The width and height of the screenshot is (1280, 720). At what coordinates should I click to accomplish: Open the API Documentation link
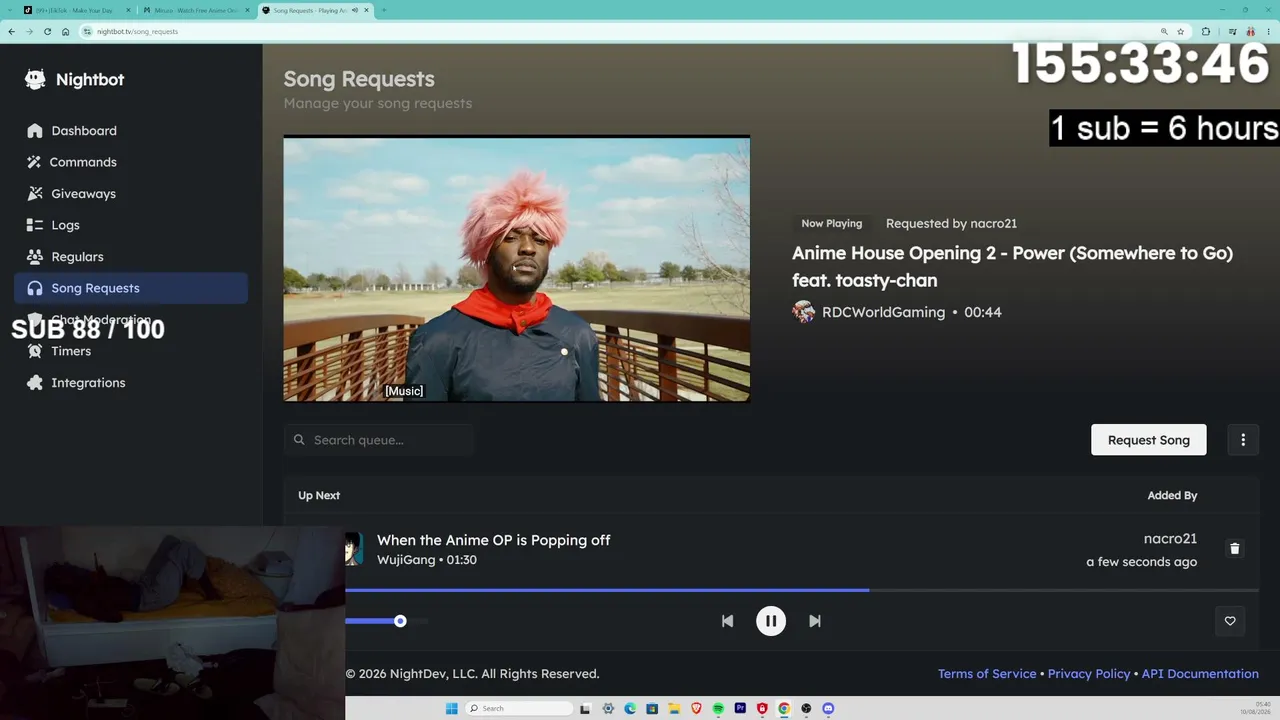tap(1200, 674)
